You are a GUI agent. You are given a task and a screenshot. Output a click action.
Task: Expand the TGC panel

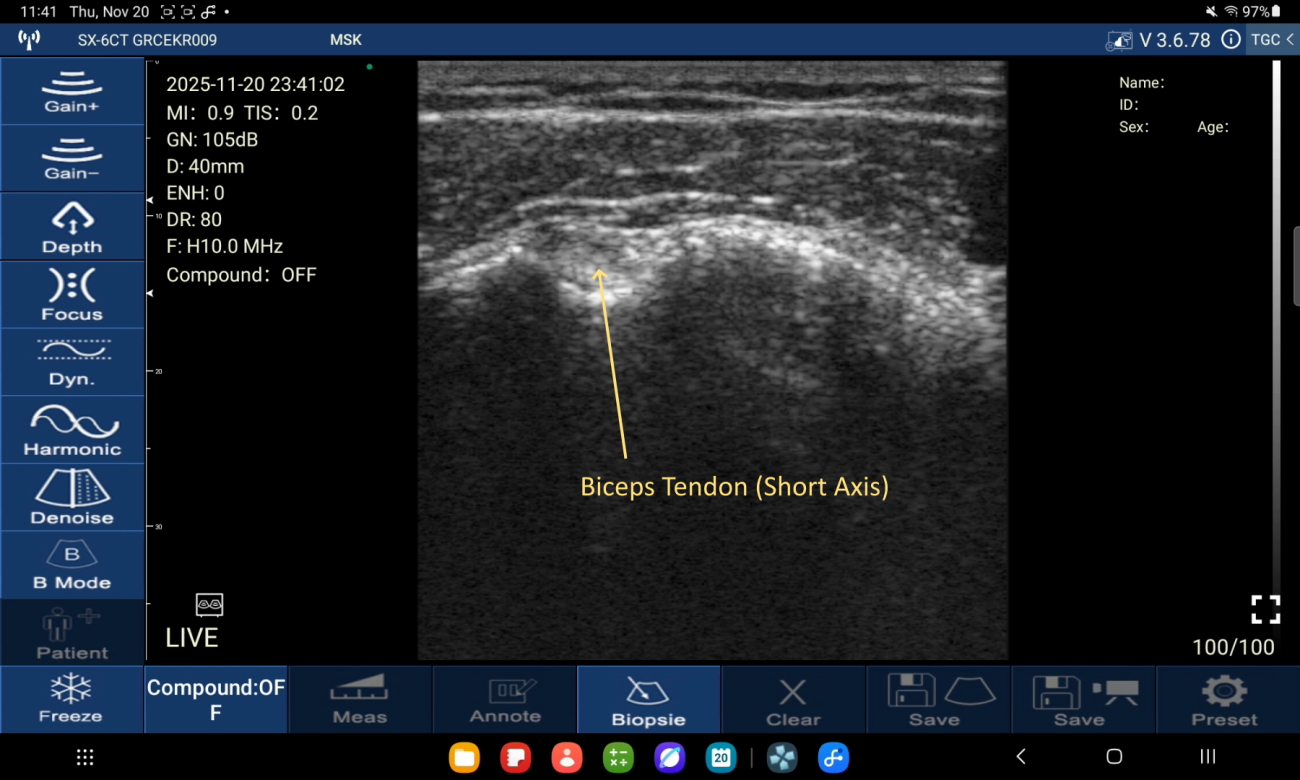pos(1272,40)
